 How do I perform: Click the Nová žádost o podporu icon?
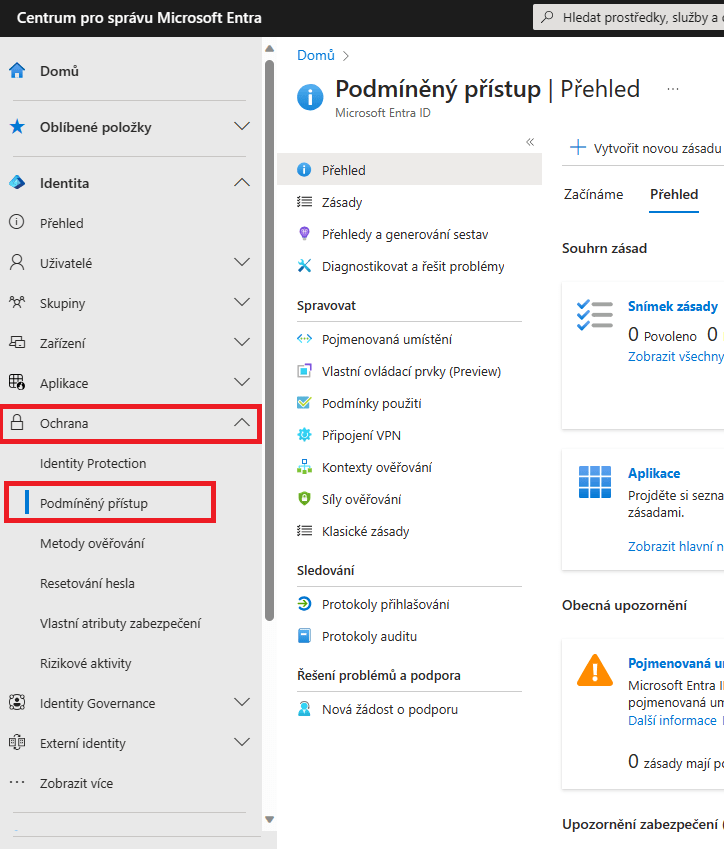coord(305,709)
